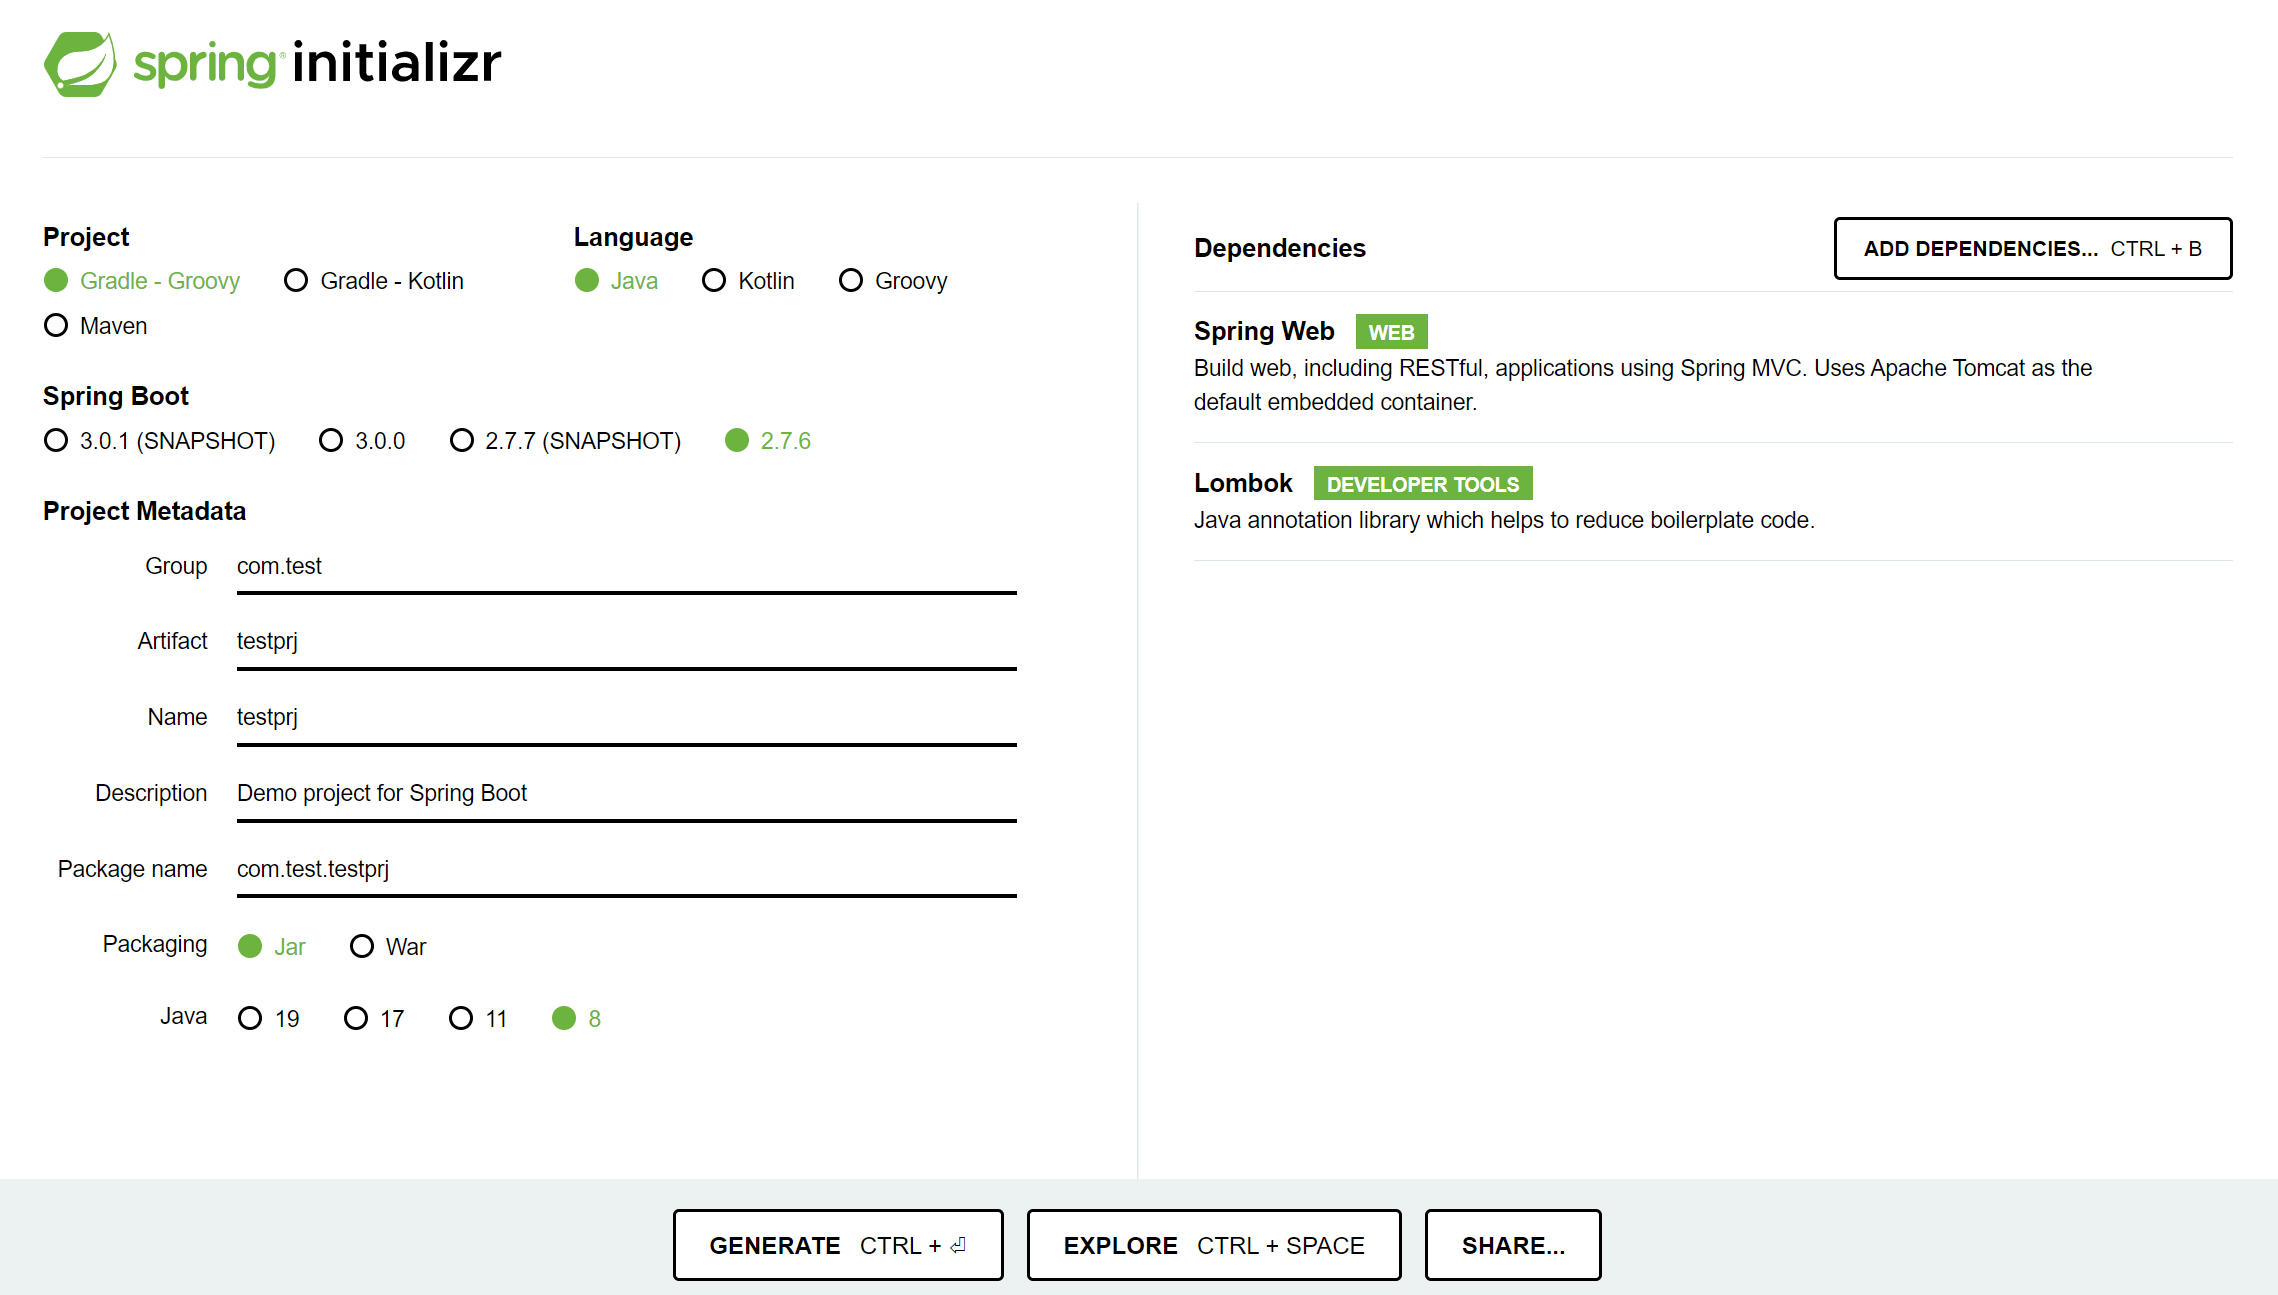This screenshot has height=1295, width=2278.
Task: Open EXPLORE project preview
Action: 1213,1245
